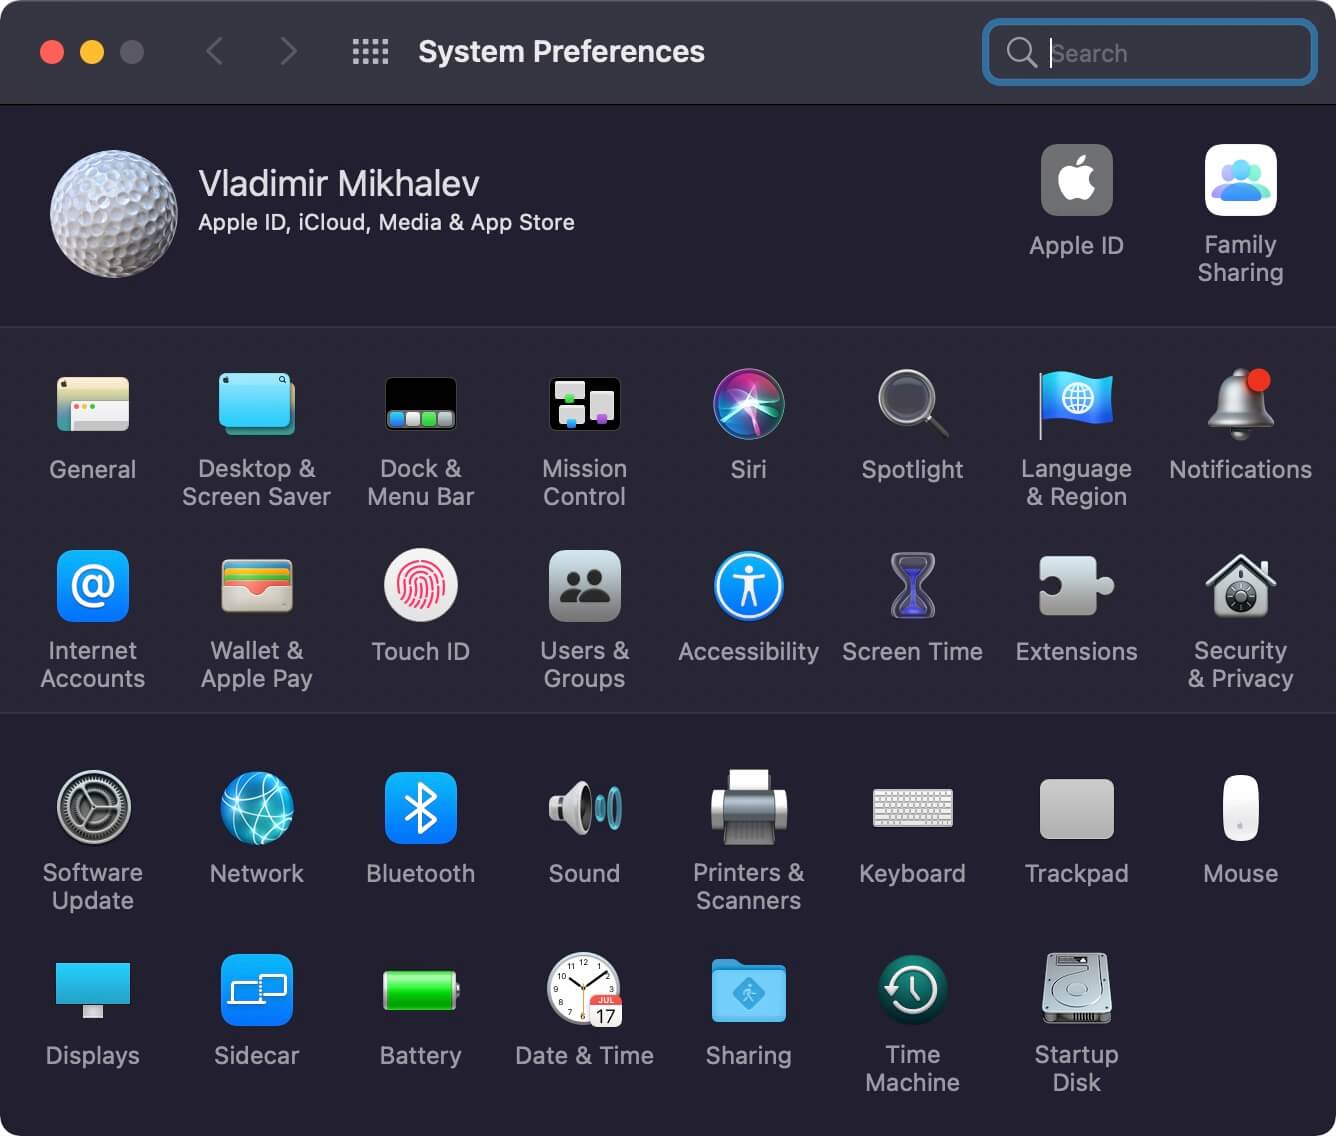Open Network preferences
Screen dimensions: 1336x1136
pyautogui.click(x=257, y=808)
